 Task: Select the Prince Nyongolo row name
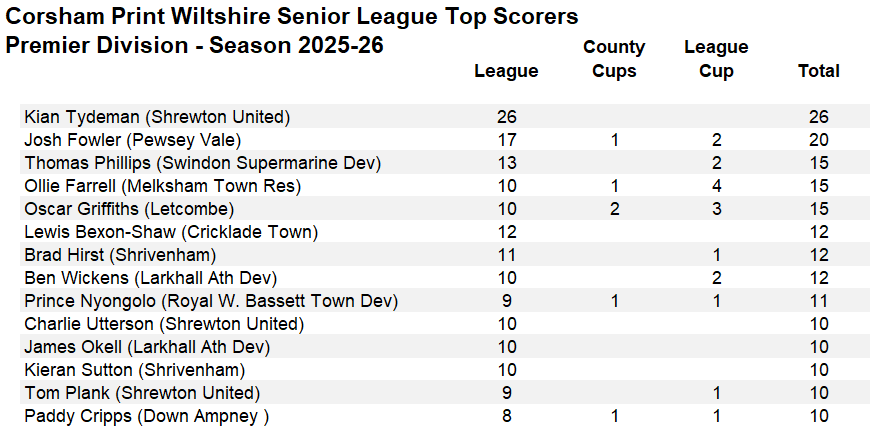coord(210,301)
